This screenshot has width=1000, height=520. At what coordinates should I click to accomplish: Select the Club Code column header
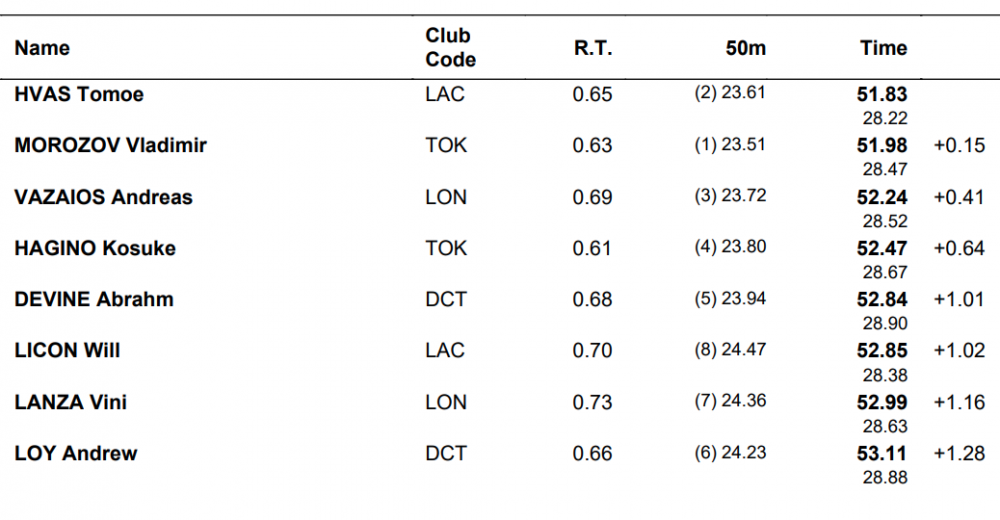450,47
